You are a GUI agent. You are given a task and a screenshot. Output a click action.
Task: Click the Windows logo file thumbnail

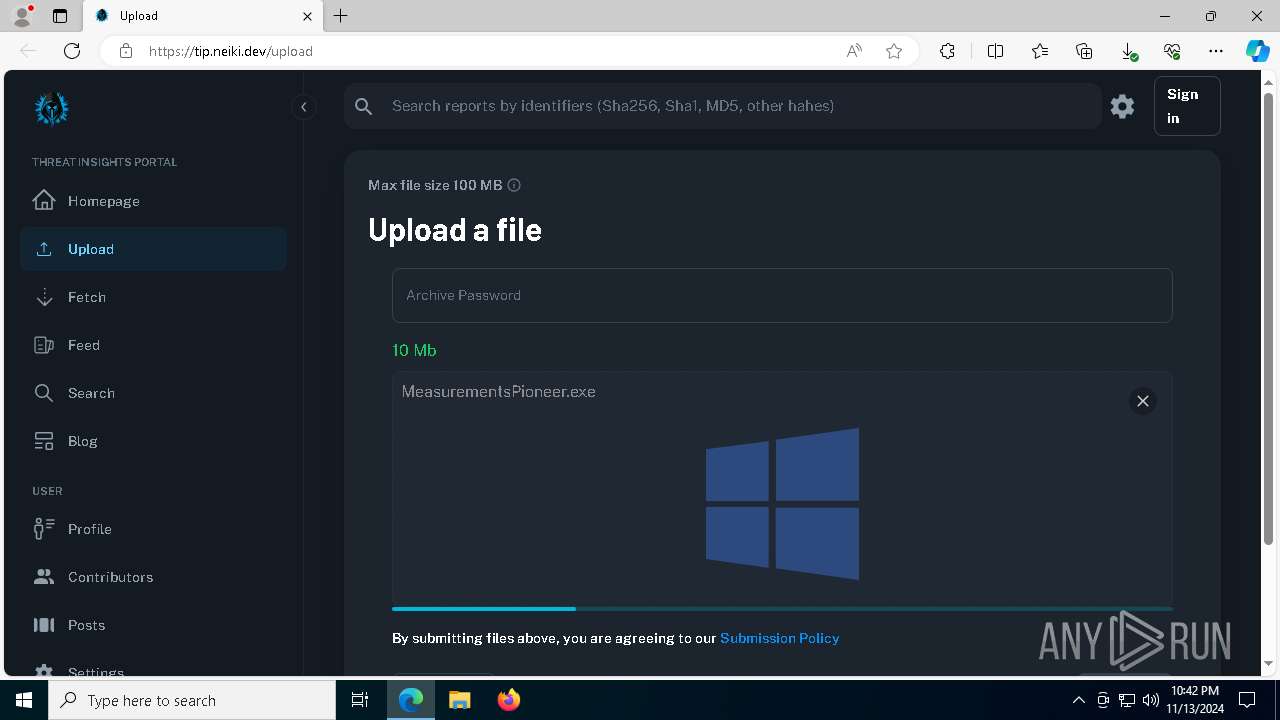[782, 503]
